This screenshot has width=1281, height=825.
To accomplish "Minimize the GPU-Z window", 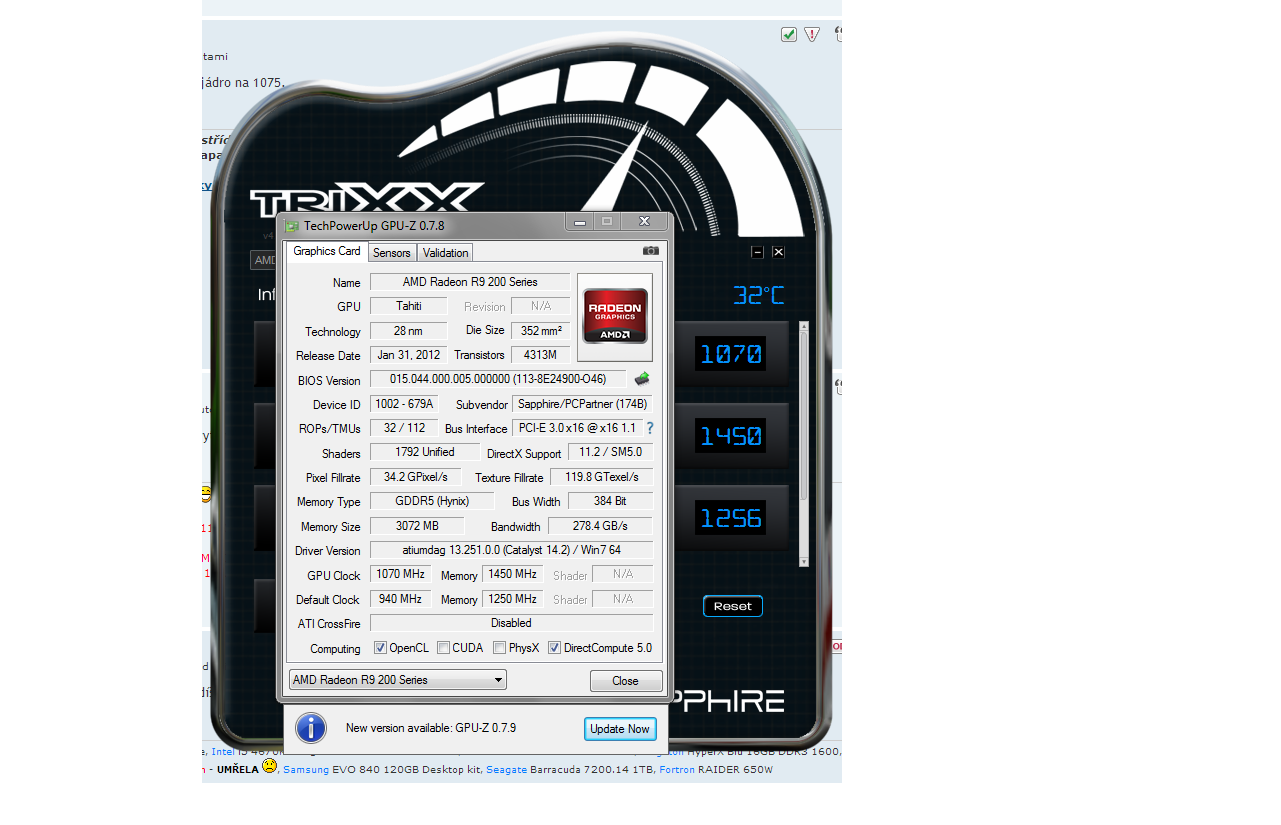I will point(580,222).
